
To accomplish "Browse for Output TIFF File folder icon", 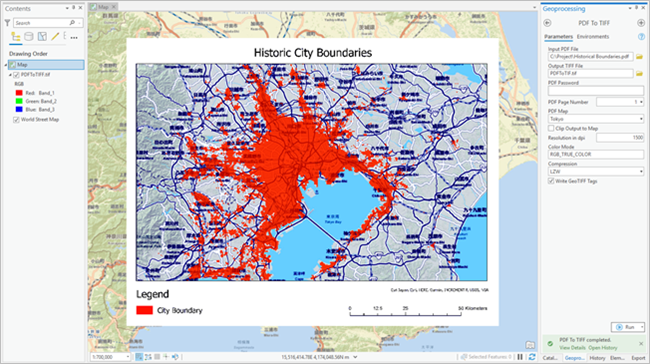I will [x=639, y=73].
